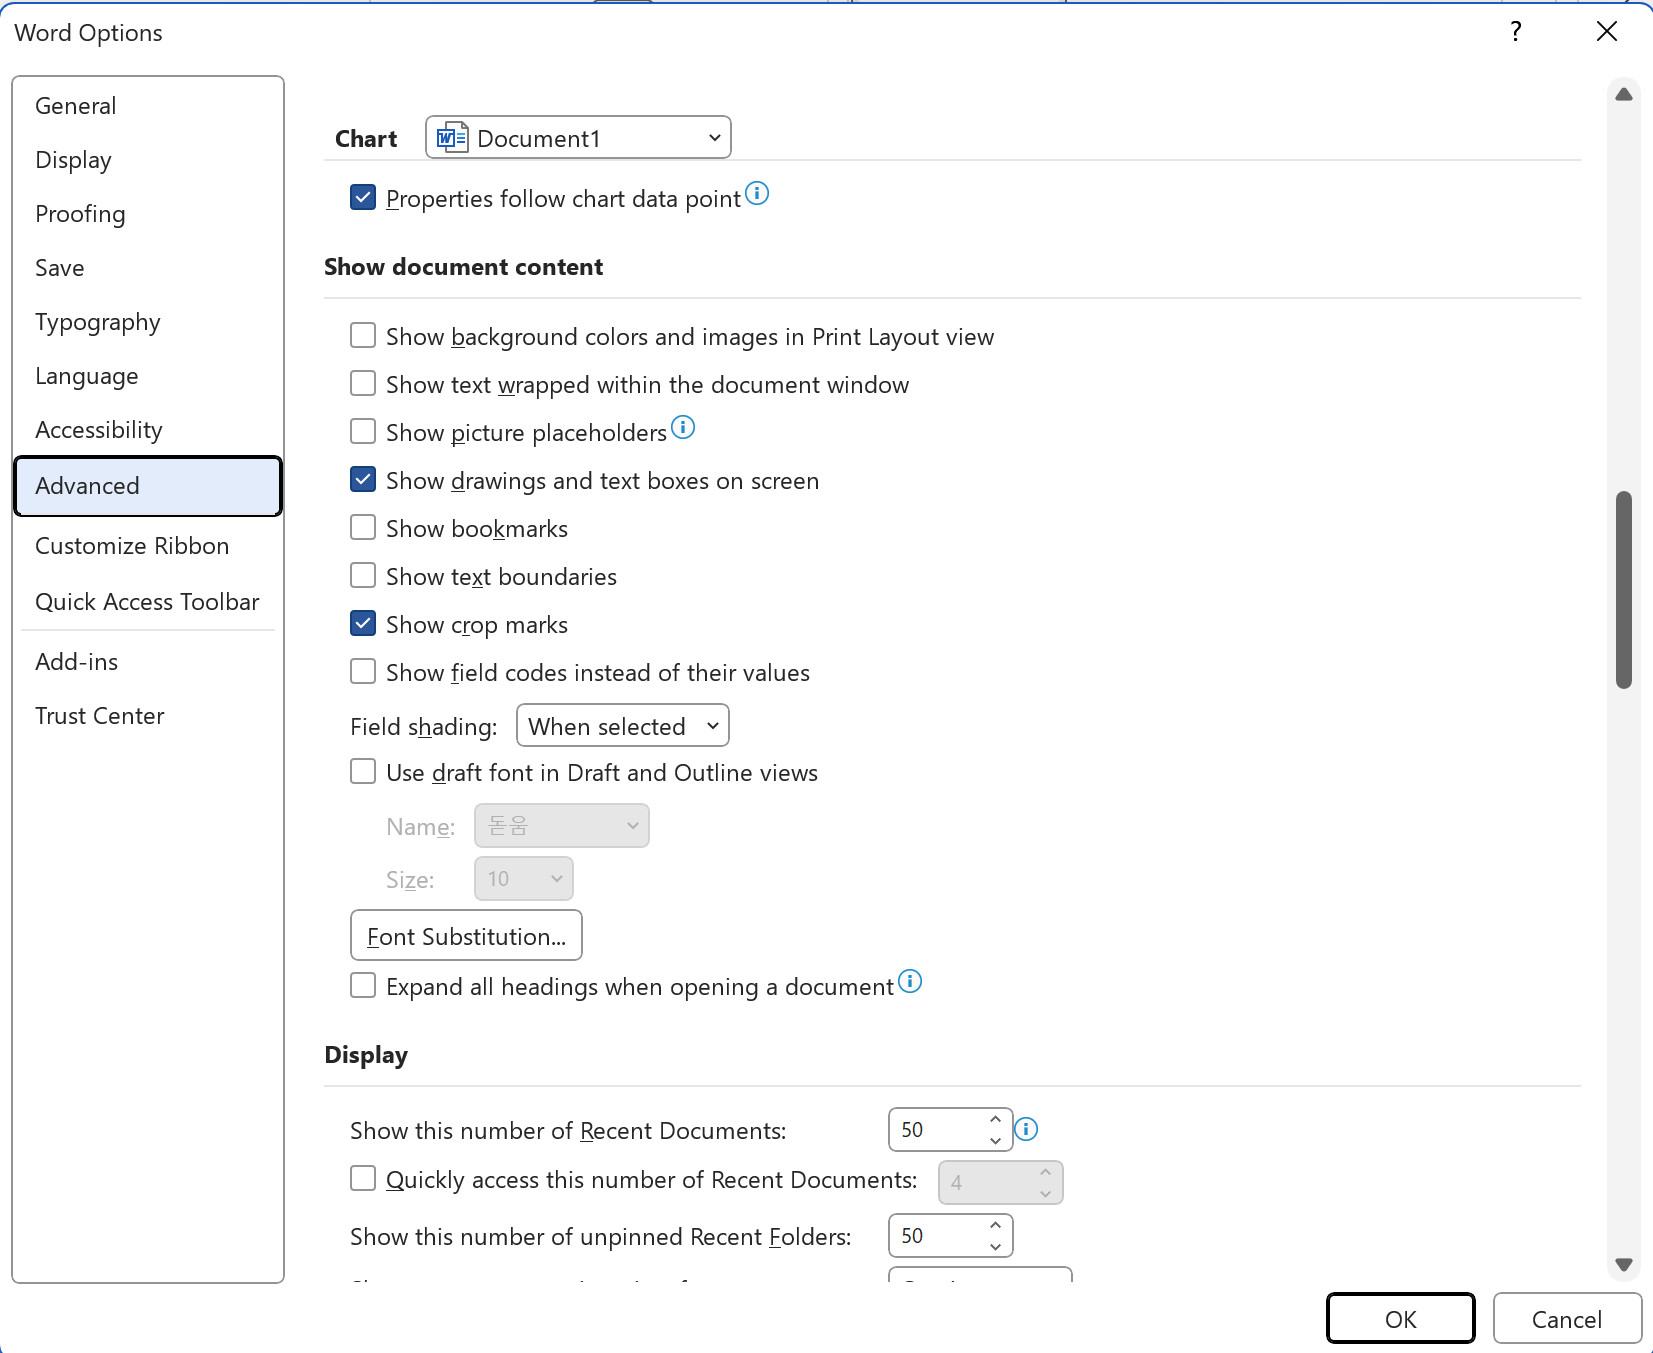Disable Show crop marks
1653x1353 pixels.
[x=363, y=623]
